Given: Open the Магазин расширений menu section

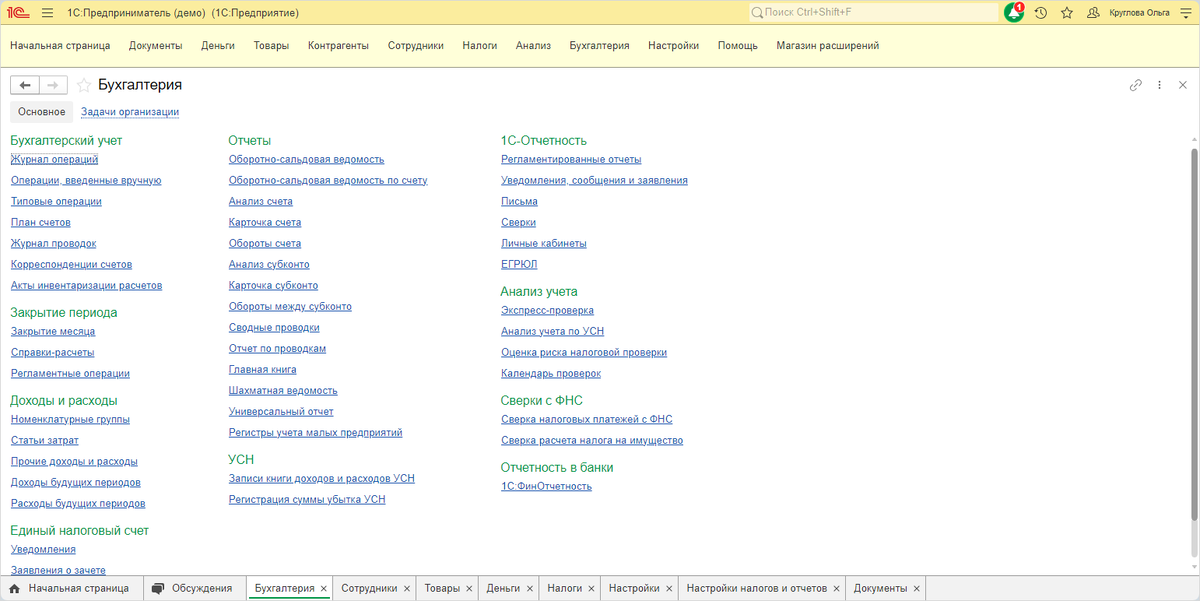Looking at the screenshot, I should tap(828, 46).
